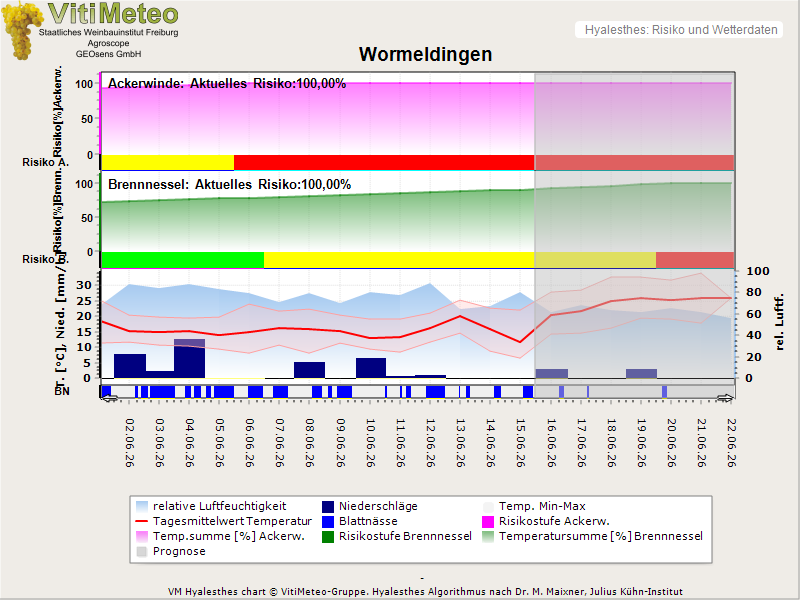Click the Brennnessel: Aktuelles Risiko:100,00% text
Screen dimensions: 800x600
[x=230, y=184]
